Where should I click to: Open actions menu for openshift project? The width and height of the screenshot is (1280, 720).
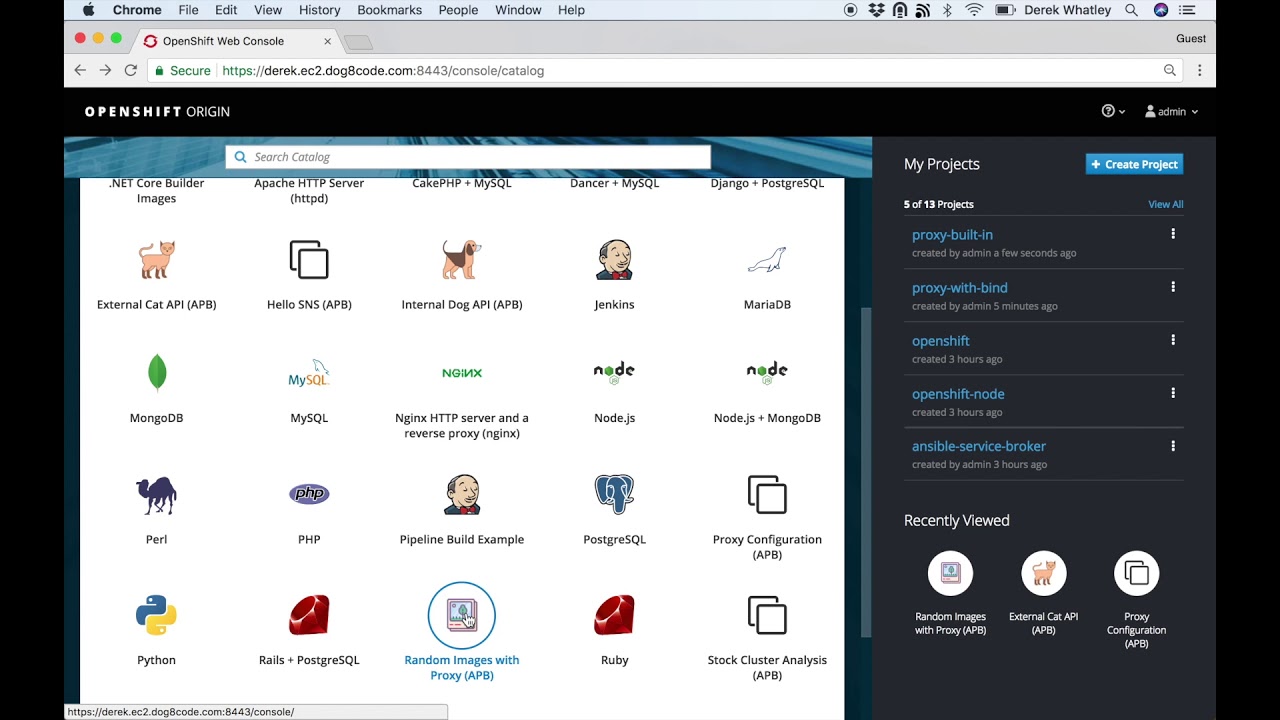click(x=1173, y=340)
